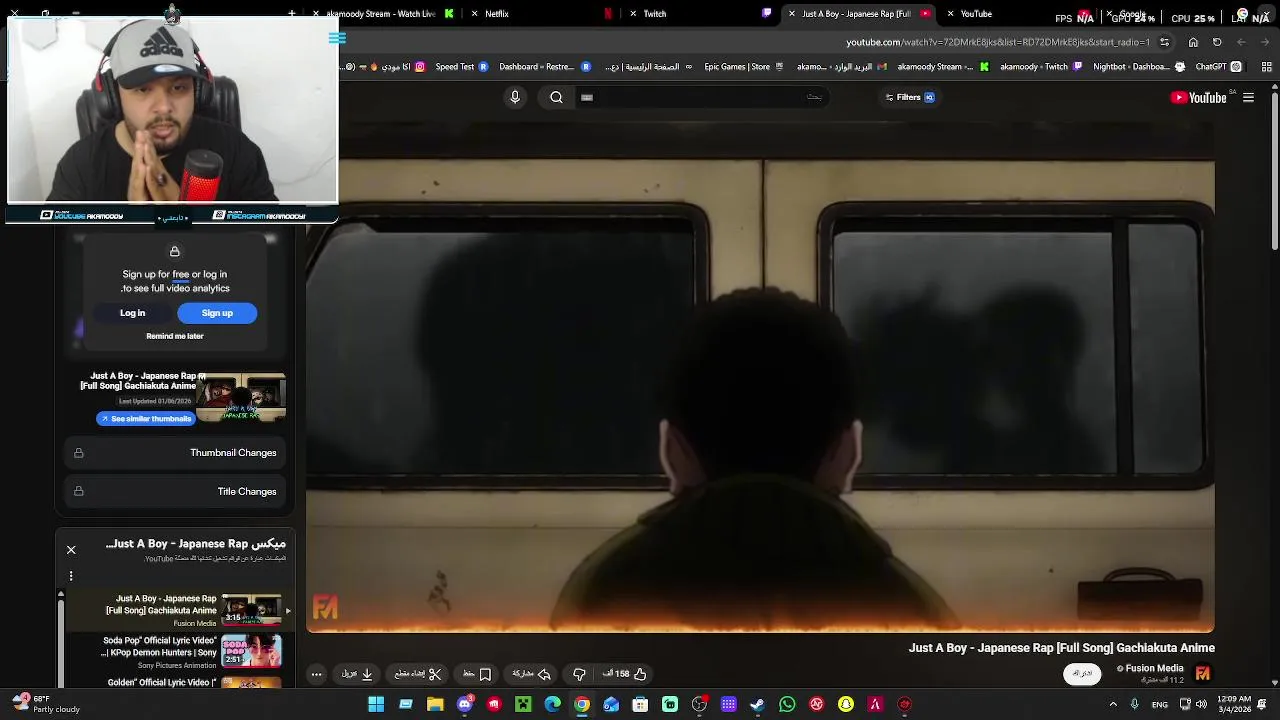Open WhatsApp from the taskbar

(787, 705)
